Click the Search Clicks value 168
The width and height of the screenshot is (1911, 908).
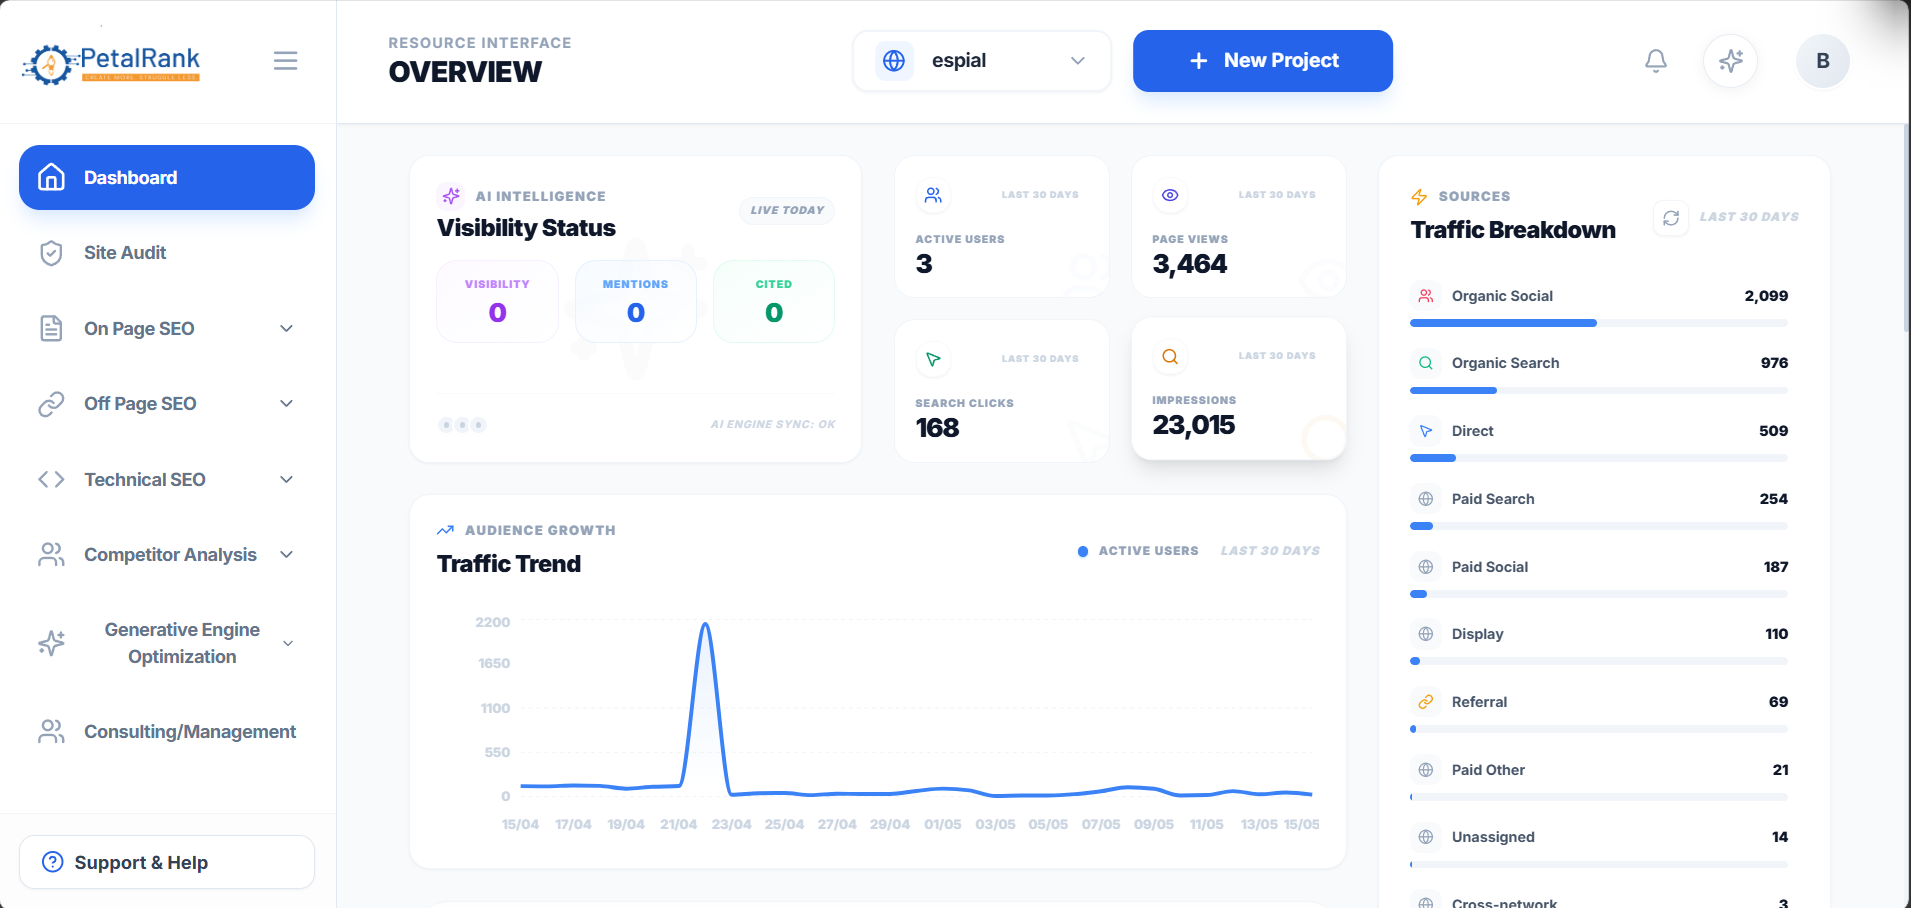tap(938, 428)
